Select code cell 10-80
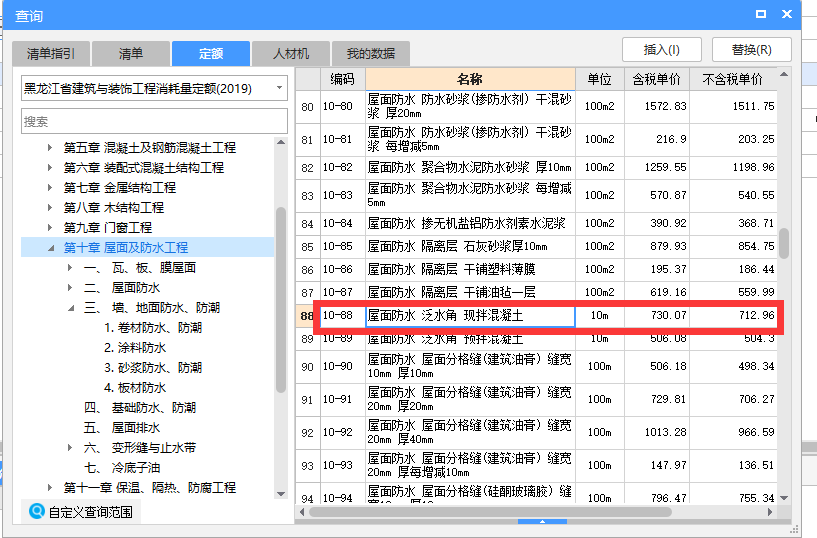Image resolution: width=817 pixels, height=538 pixels. click(x=342, y=106)
